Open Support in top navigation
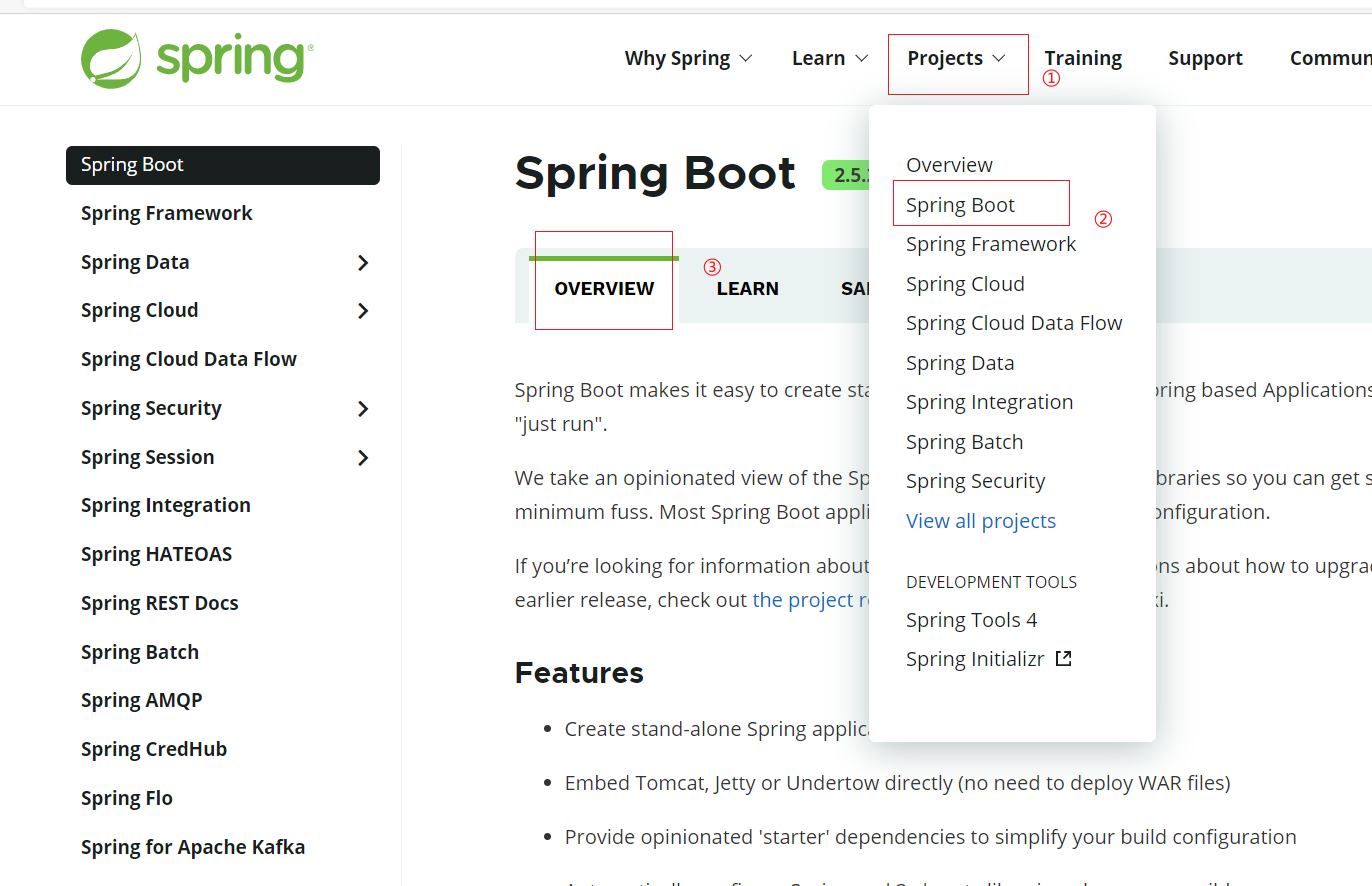1372x886 pixels. [x=1205, y=58]
